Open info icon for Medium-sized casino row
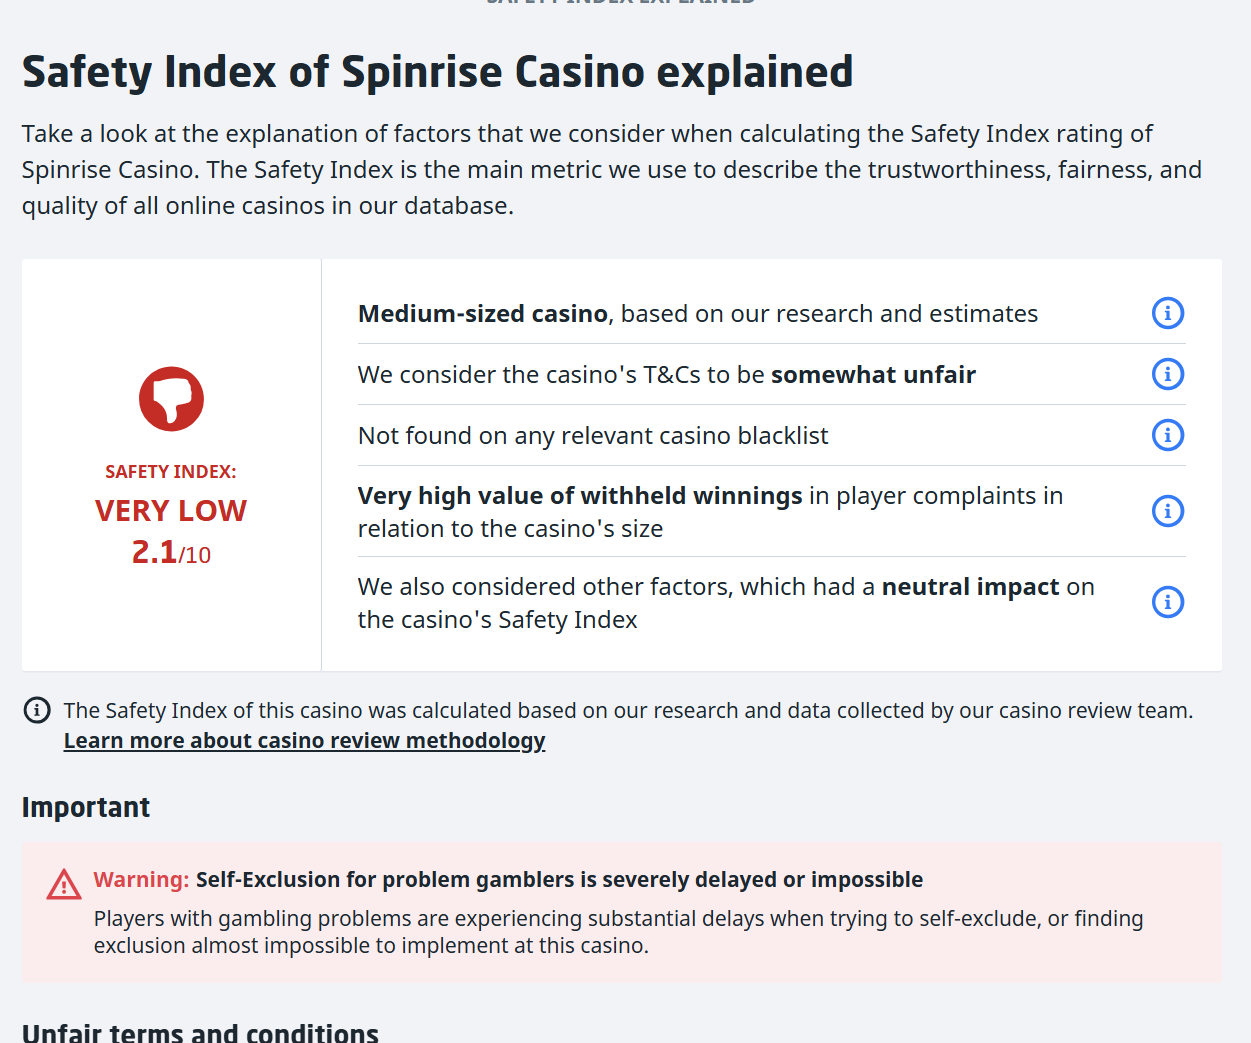 click(x=1168, y=313)
